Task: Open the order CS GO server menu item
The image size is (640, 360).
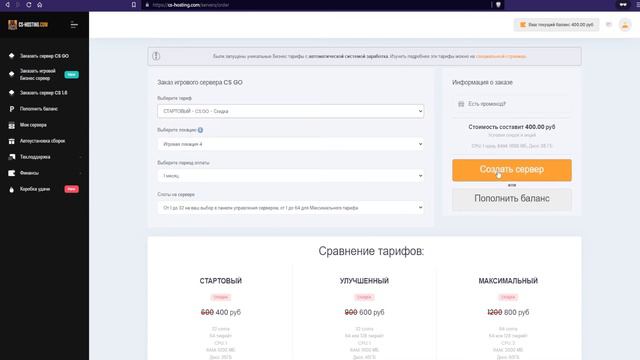Action: pos(44,56)
